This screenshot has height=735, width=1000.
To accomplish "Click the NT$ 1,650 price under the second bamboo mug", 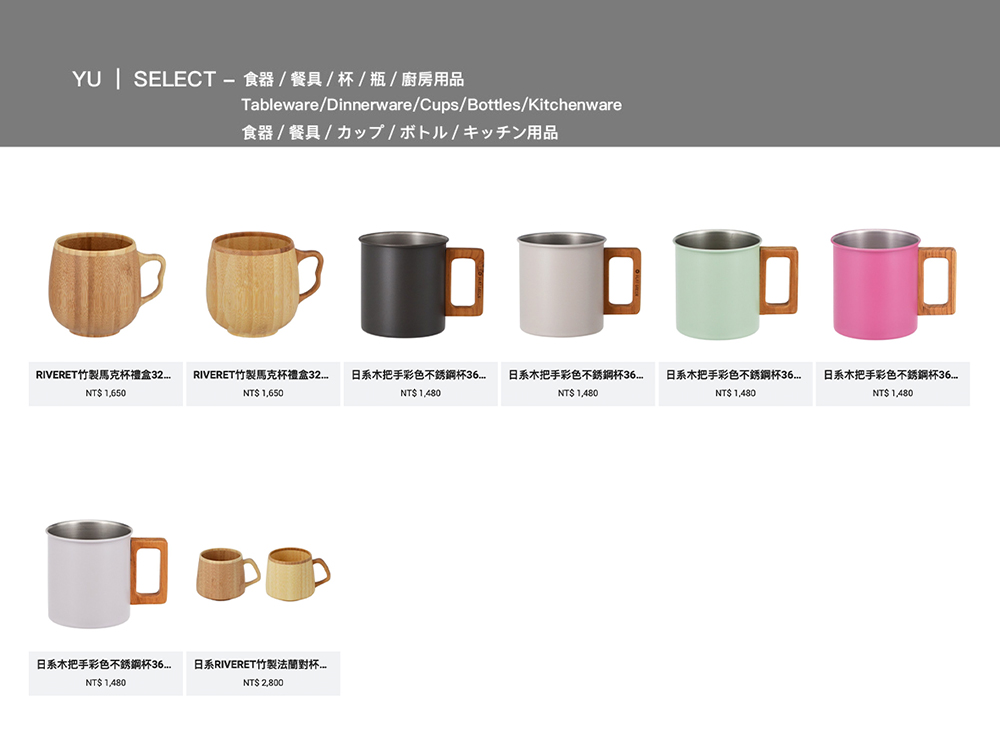I will (263, 393).
